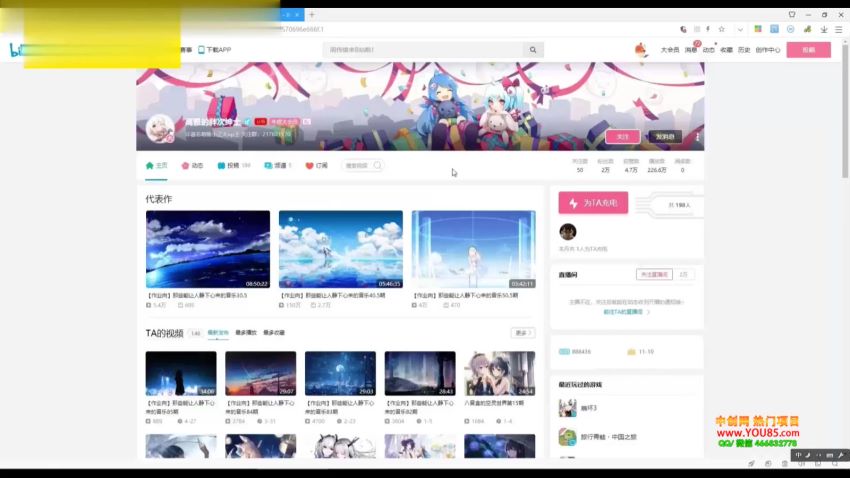Click the pink 关注 follow button
Image resolution: width=850 pixels, height=478 pixels.
coord(622,137)
